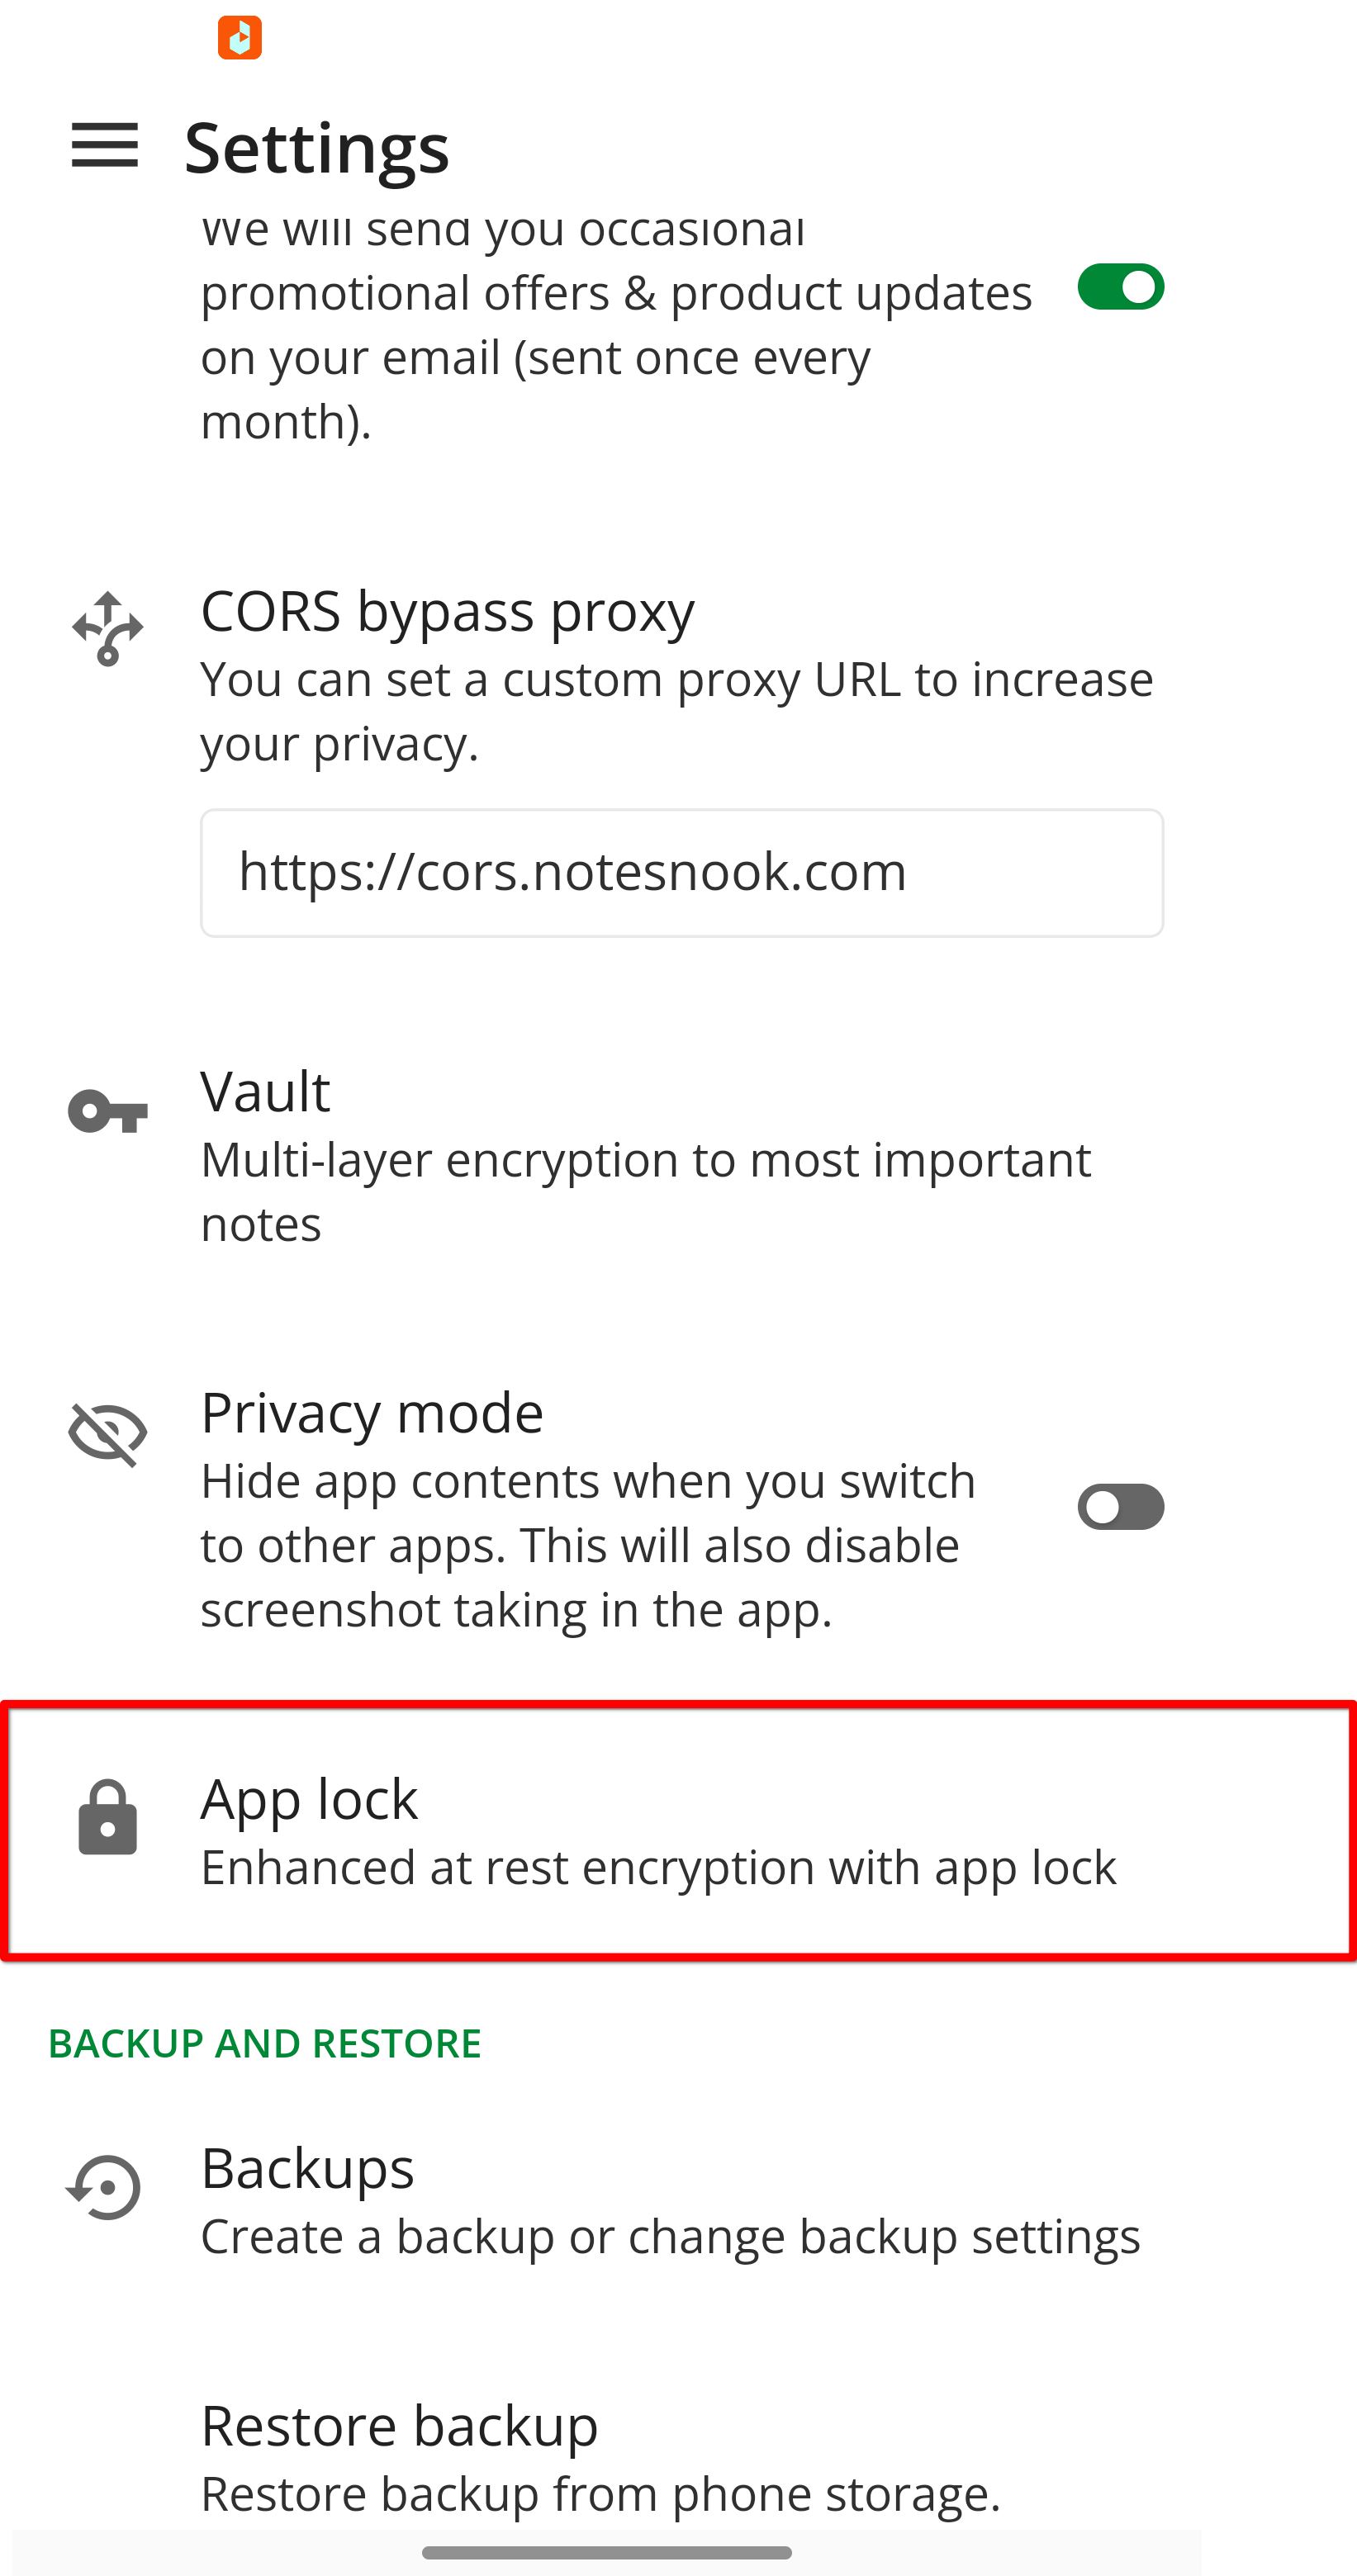
Task: Click the App lock padlock icon
Action: 108,1818
